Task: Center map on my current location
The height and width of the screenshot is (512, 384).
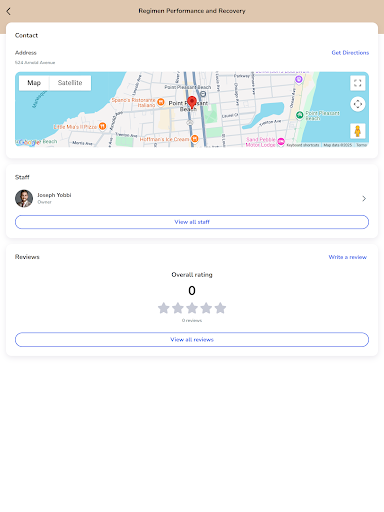Action: point(358,104)
